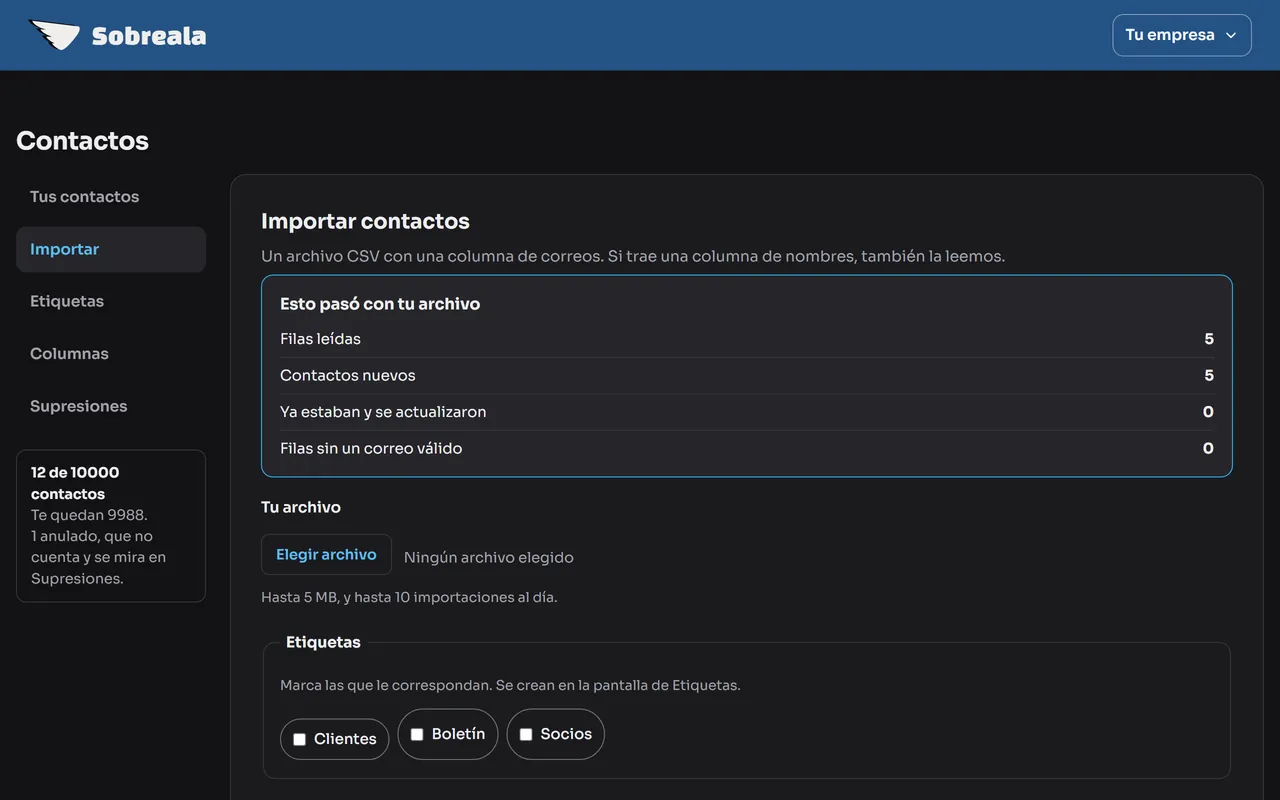Screen dimensions: 1280x800
Task: Click the Sobreala wing logo icon
Action: coord(54,35)
